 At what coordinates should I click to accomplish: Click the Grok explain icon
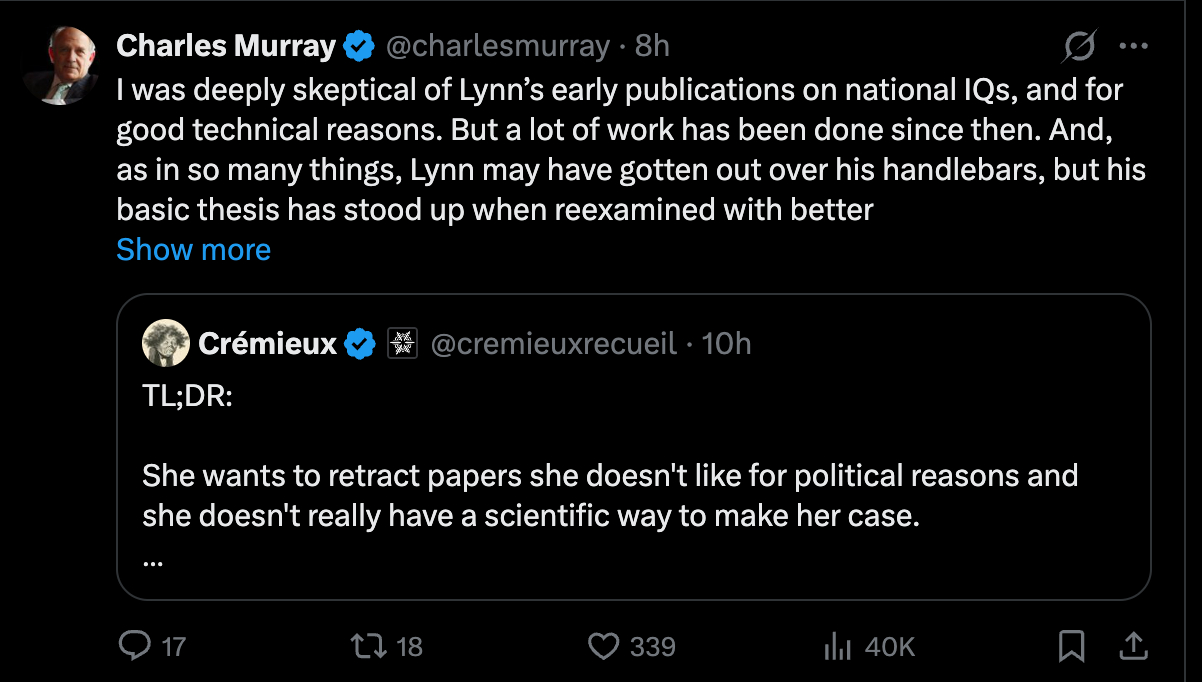pyautogui.click(x=1080, y=46)
